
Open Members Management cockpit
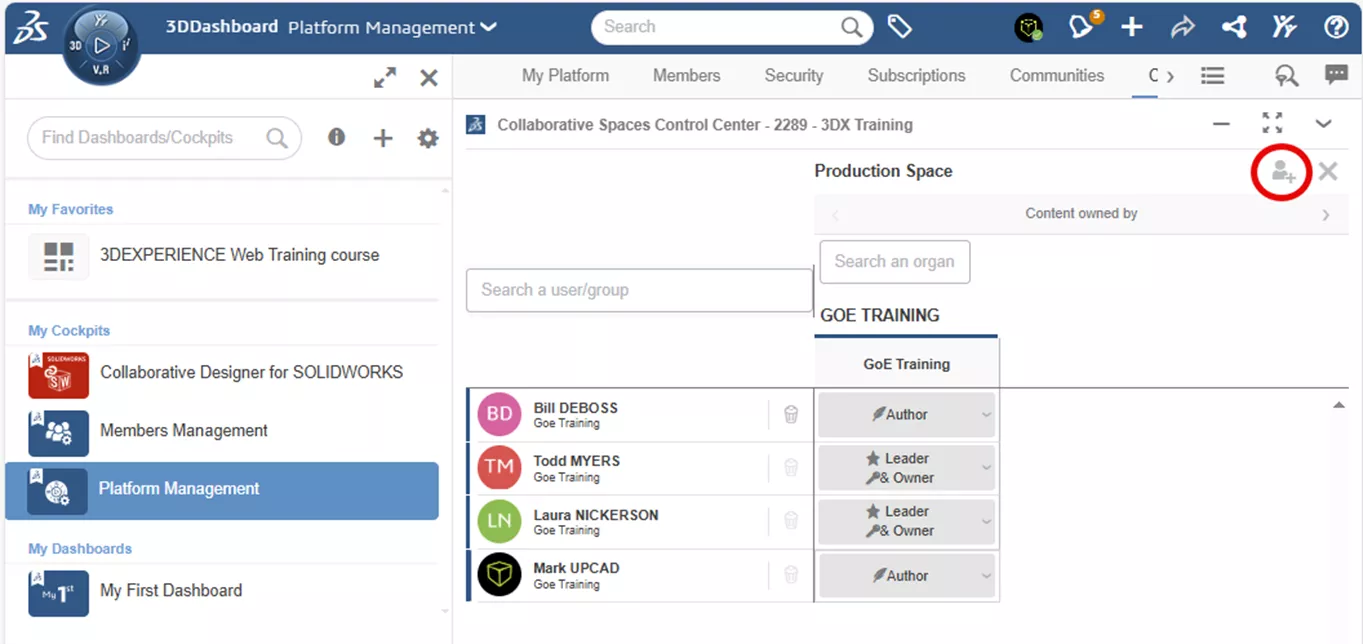pyautogui.click(x=222, y=431)
